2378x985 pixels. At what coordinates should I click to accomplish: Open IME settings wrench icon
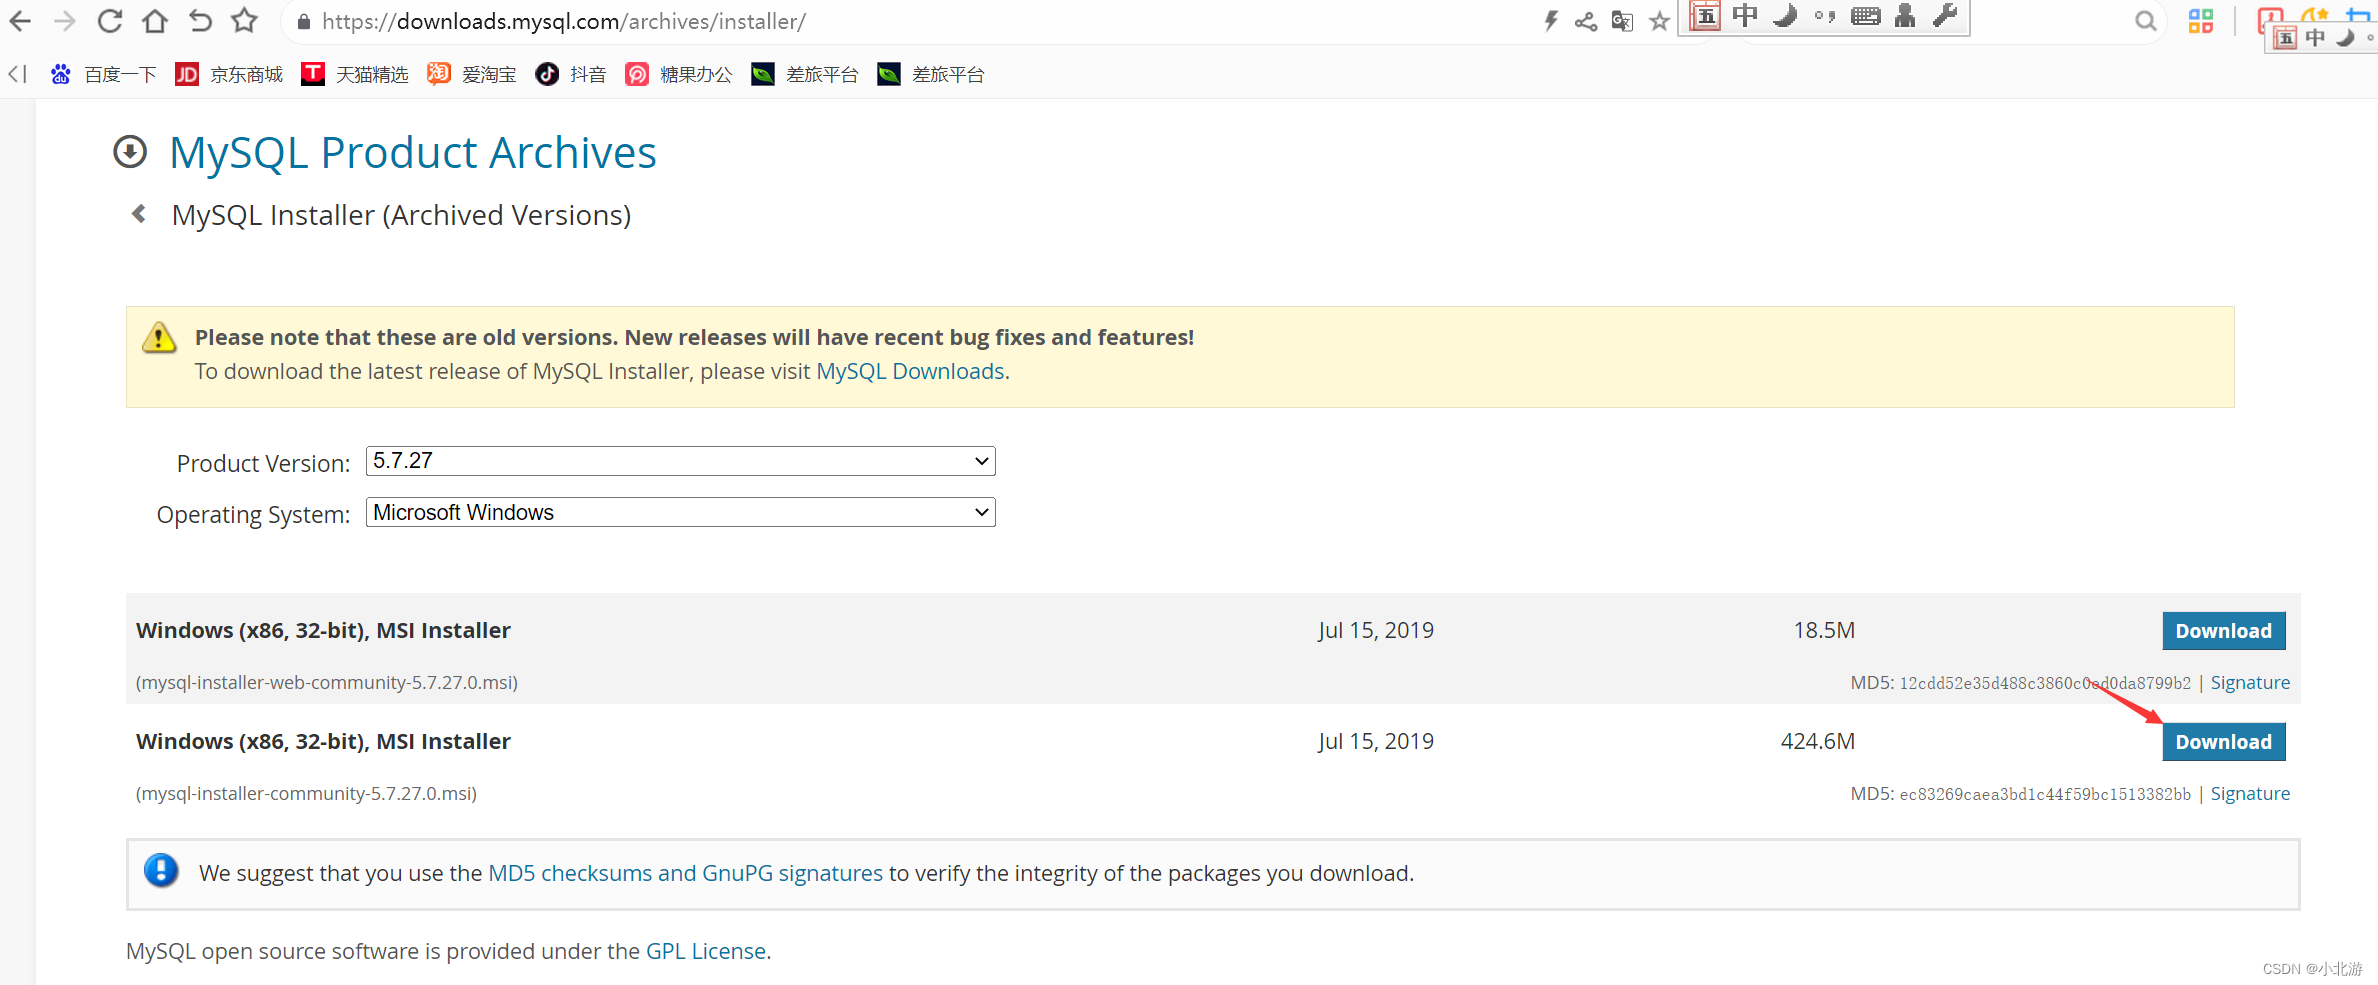coord(1945,16)
